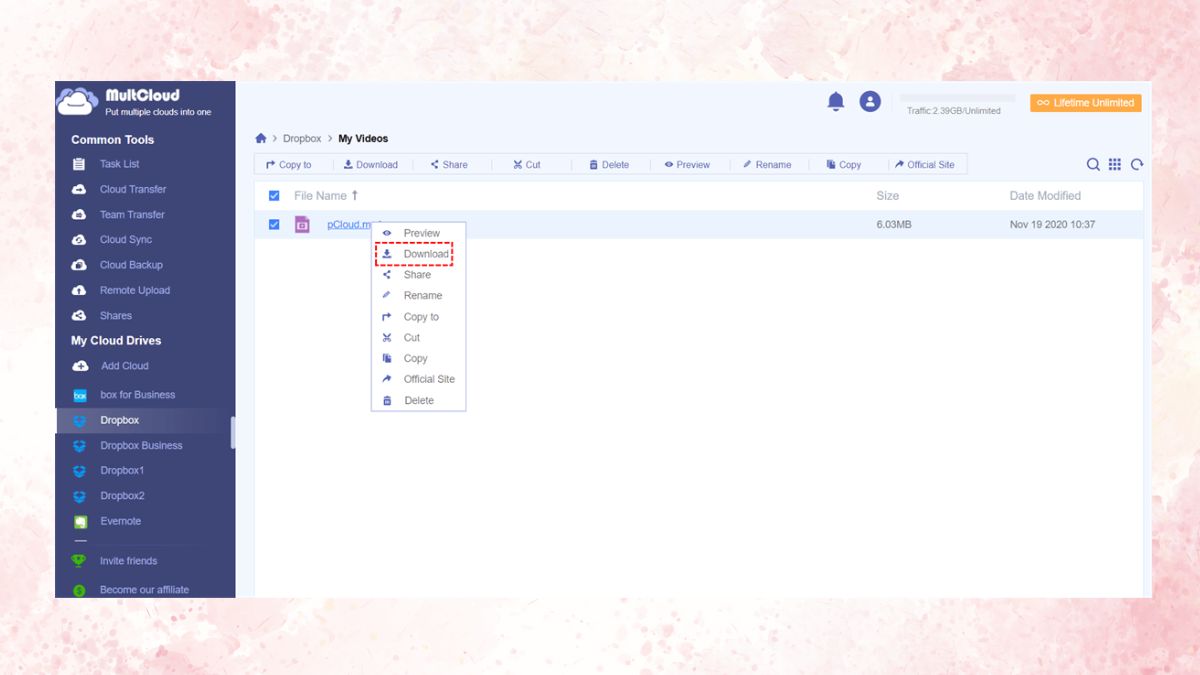Open the notifications bell icon

[x=836, y=101]
